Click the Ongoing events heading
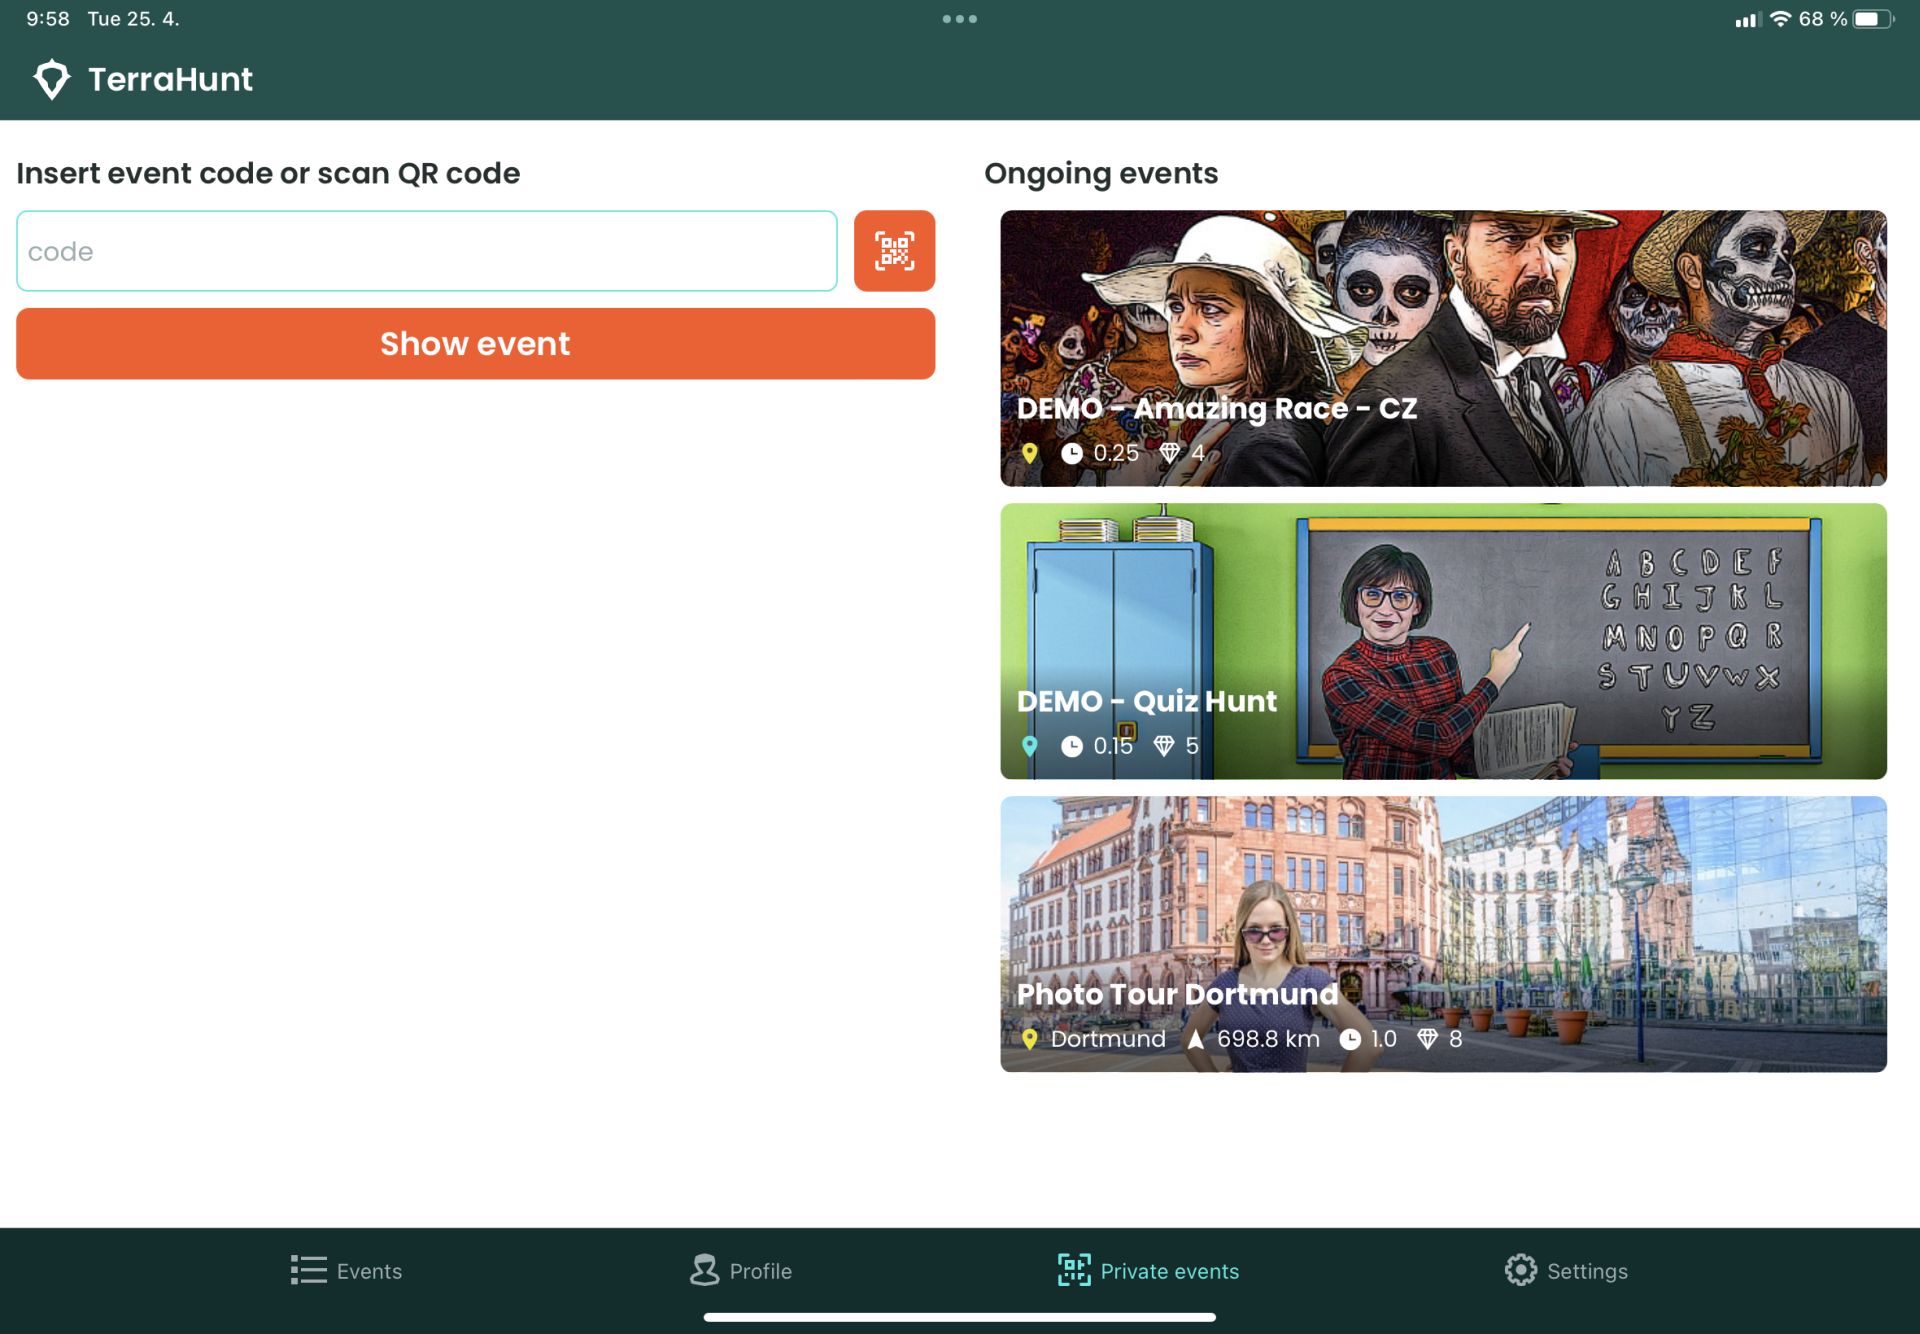Viewport: 1920px width, 1334px height. (1101, 173)
